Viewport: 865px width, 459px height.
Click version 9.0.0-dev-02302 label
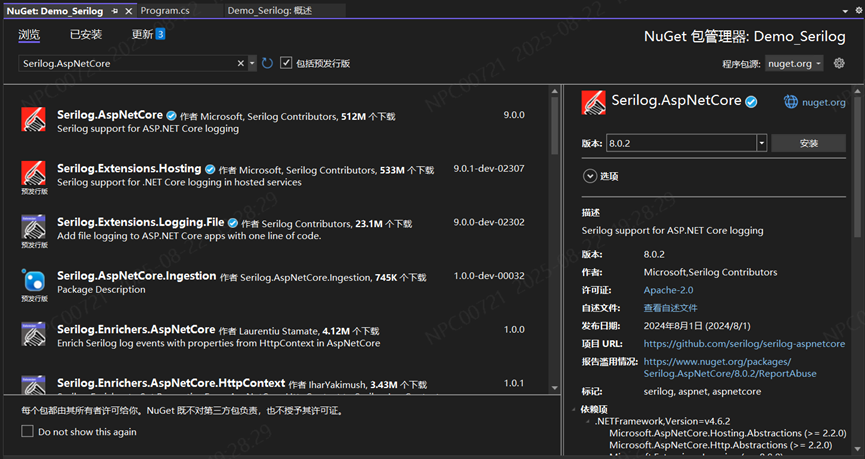(489, 222)
